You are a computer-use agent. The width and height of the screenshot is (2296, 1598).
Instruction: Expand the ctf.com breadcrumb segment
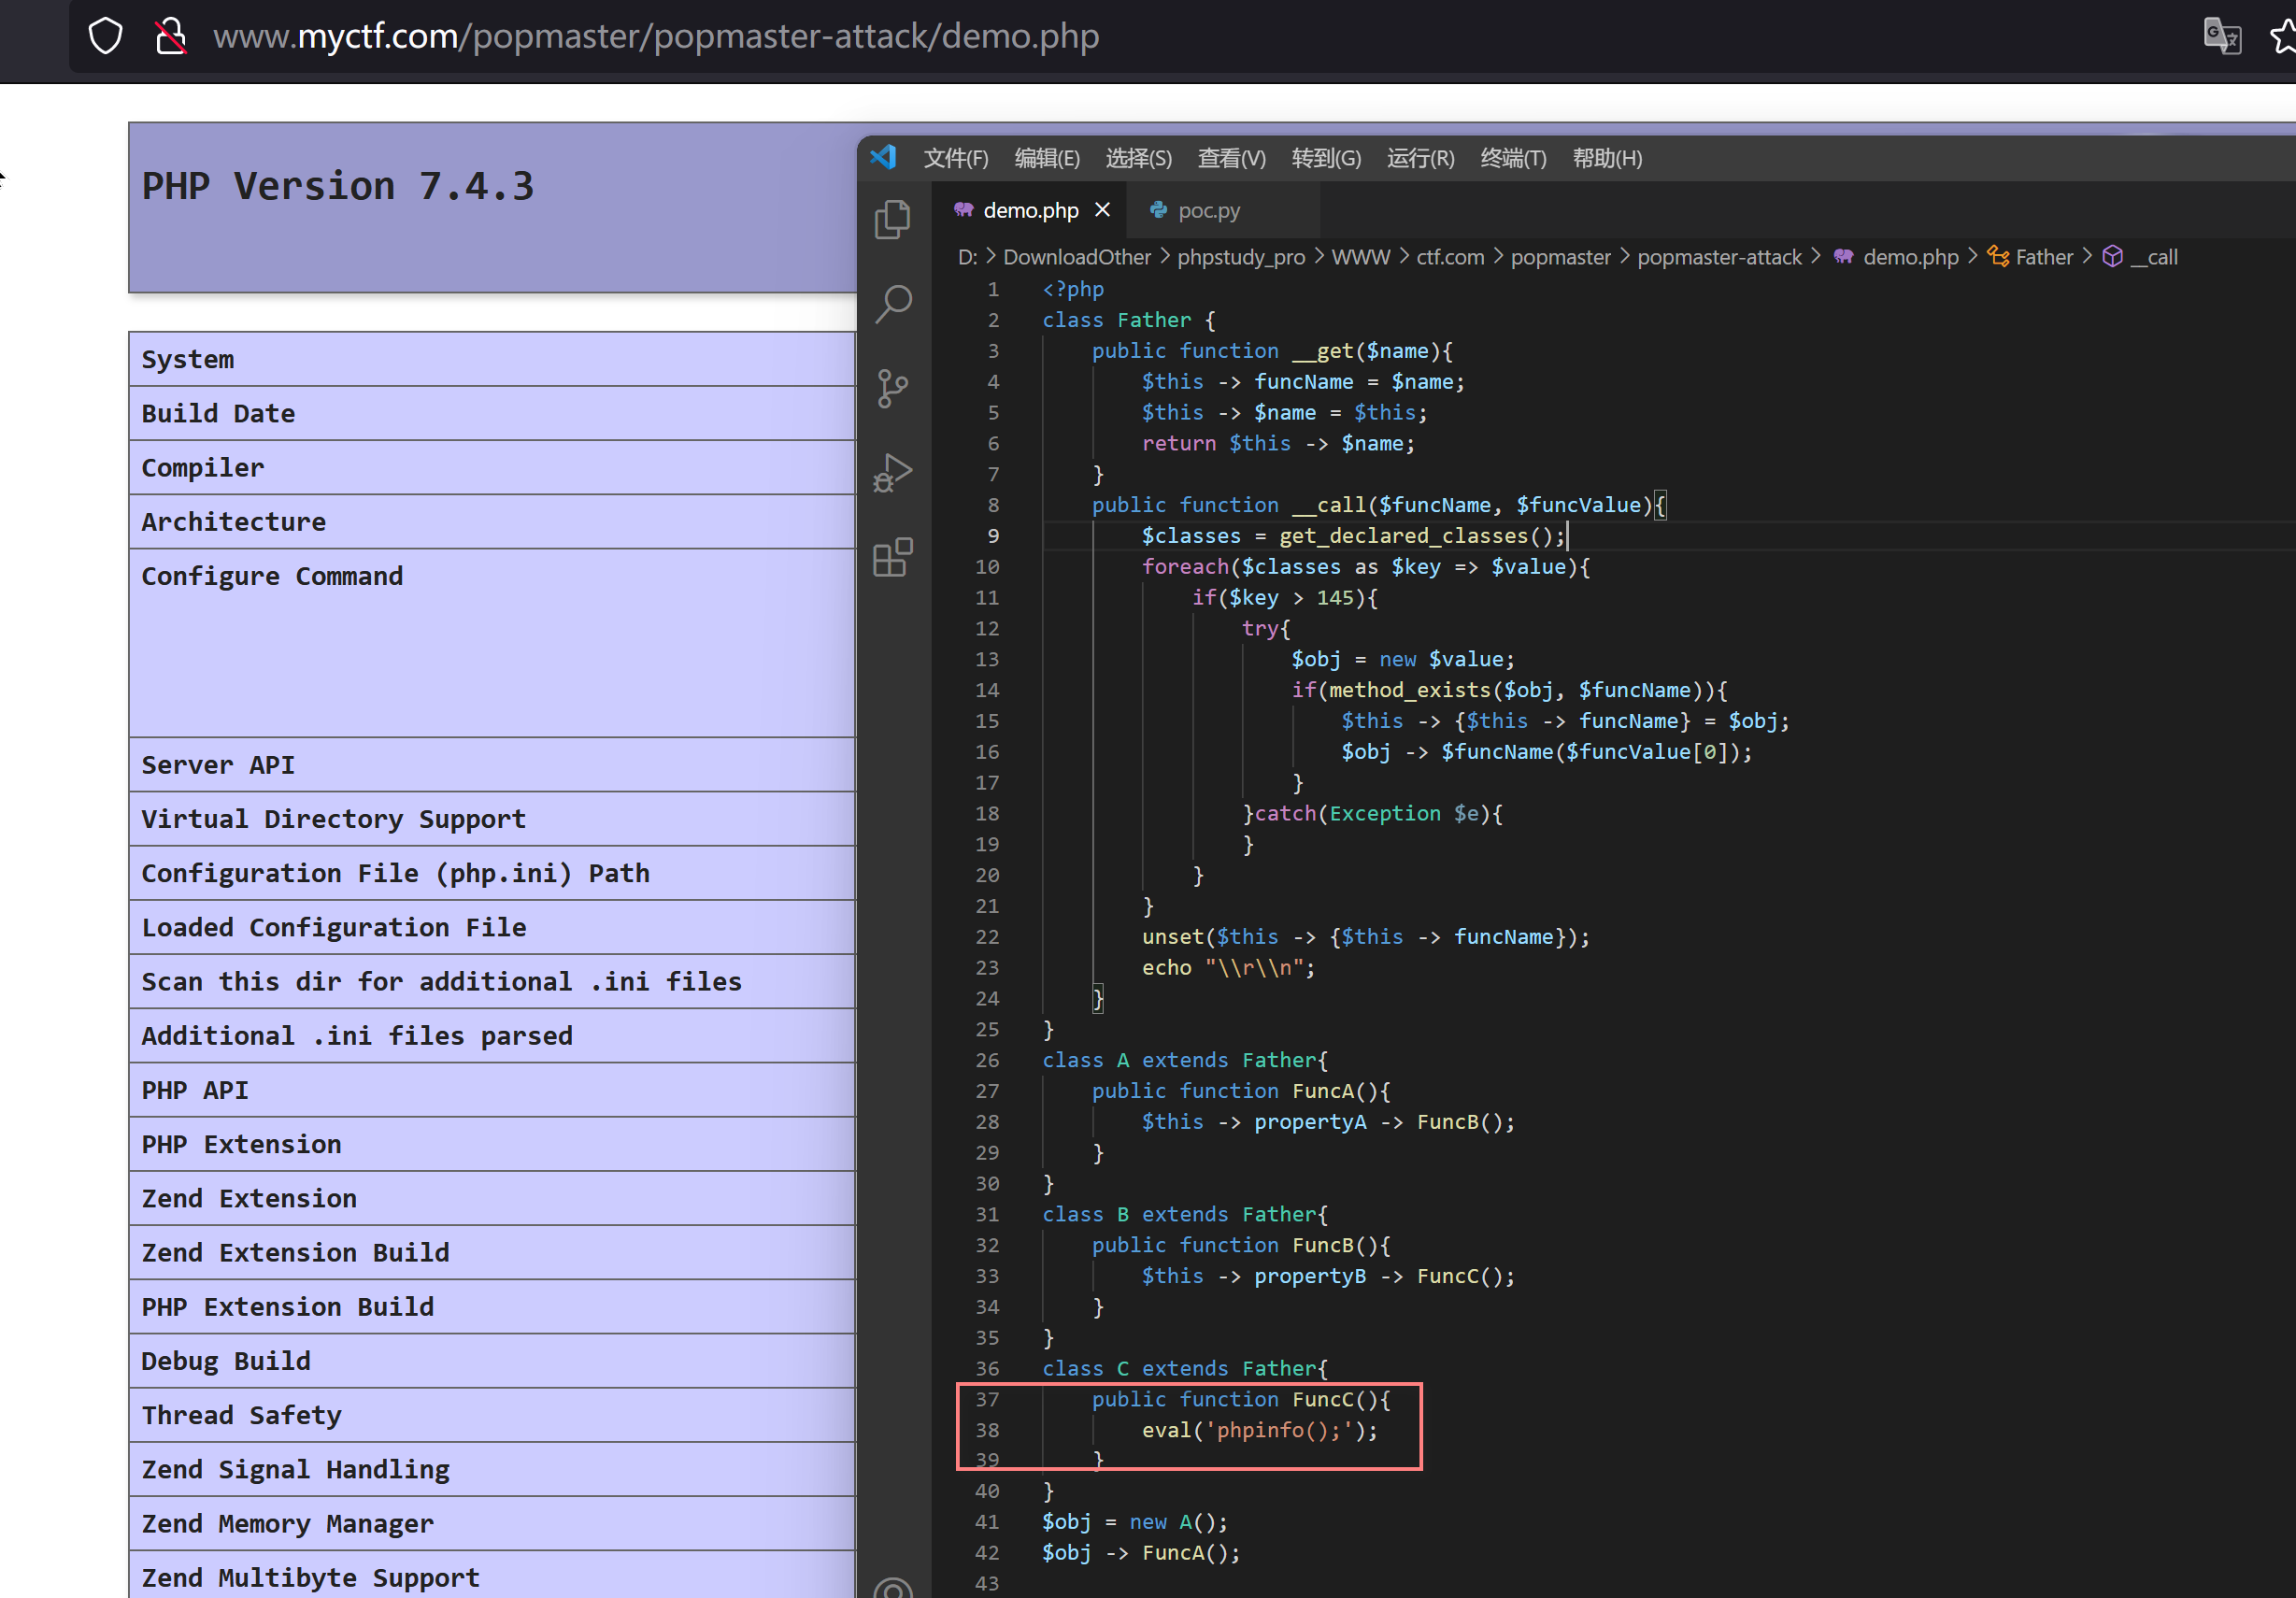1450,257
